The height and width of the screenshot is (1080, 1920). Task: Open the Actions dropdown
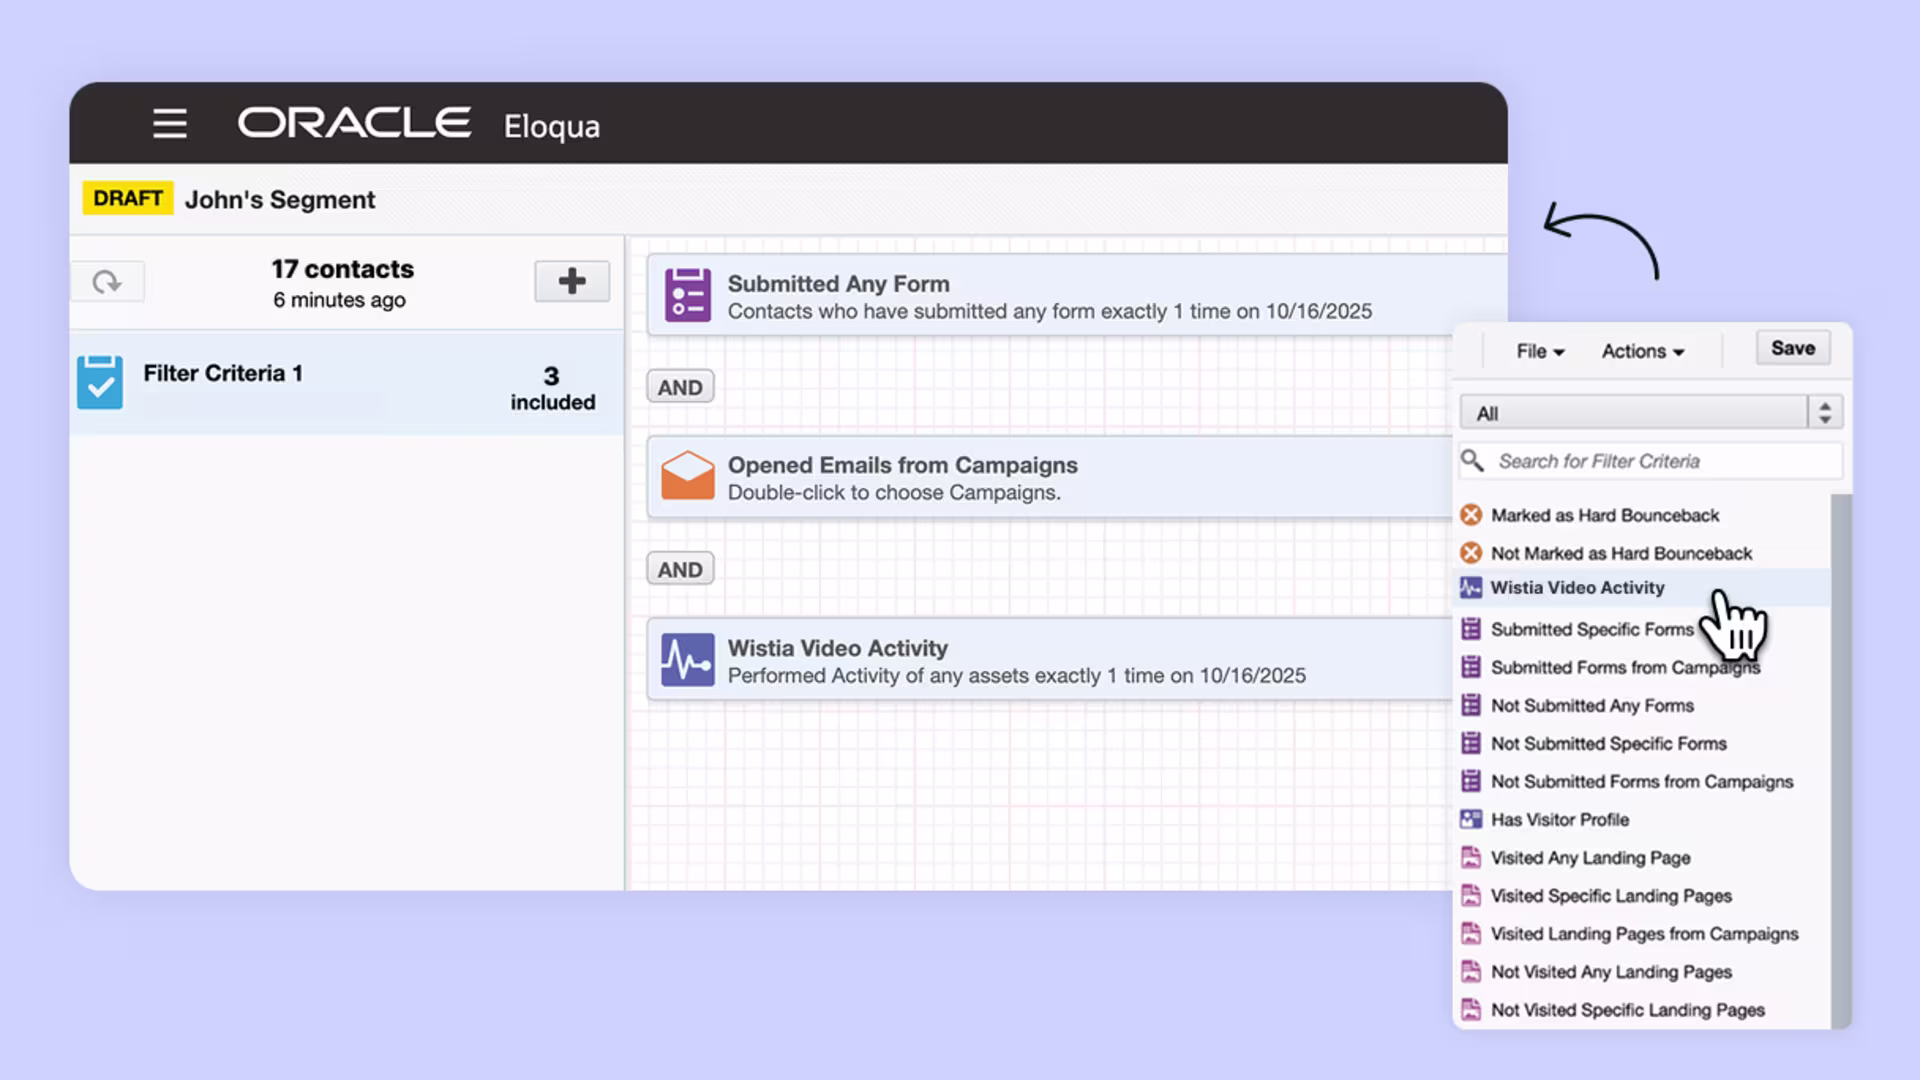pyautogui.click(x=1641, y=351)
